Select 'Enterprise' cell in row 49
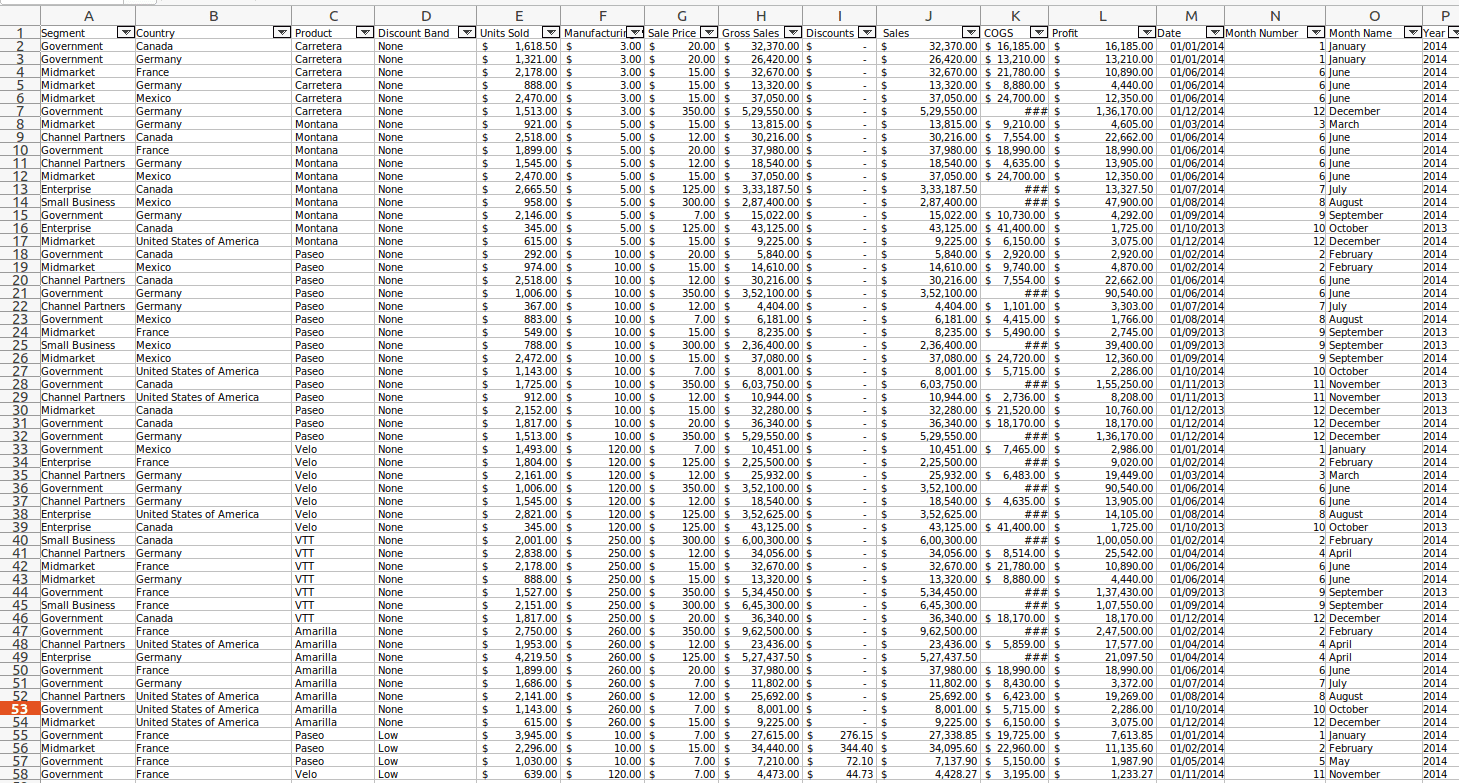 click(x=87, y=657)
